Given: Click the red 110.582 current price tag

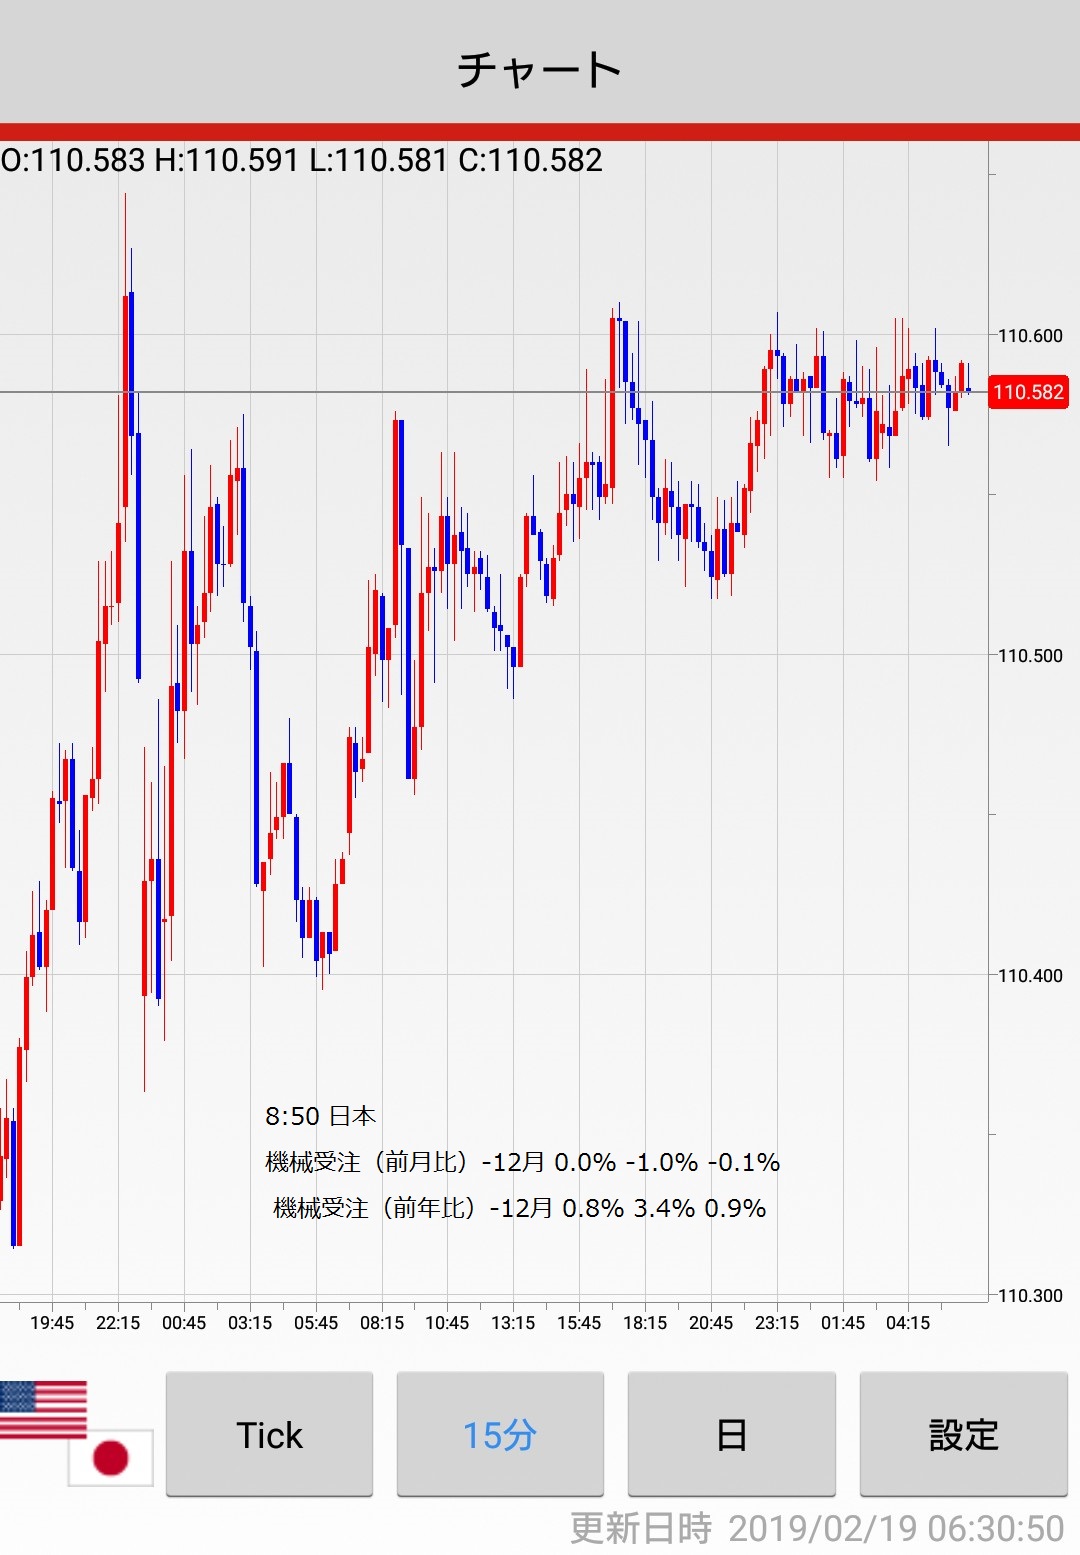Looking at the screenshot, I should [x=1028, y=392].
